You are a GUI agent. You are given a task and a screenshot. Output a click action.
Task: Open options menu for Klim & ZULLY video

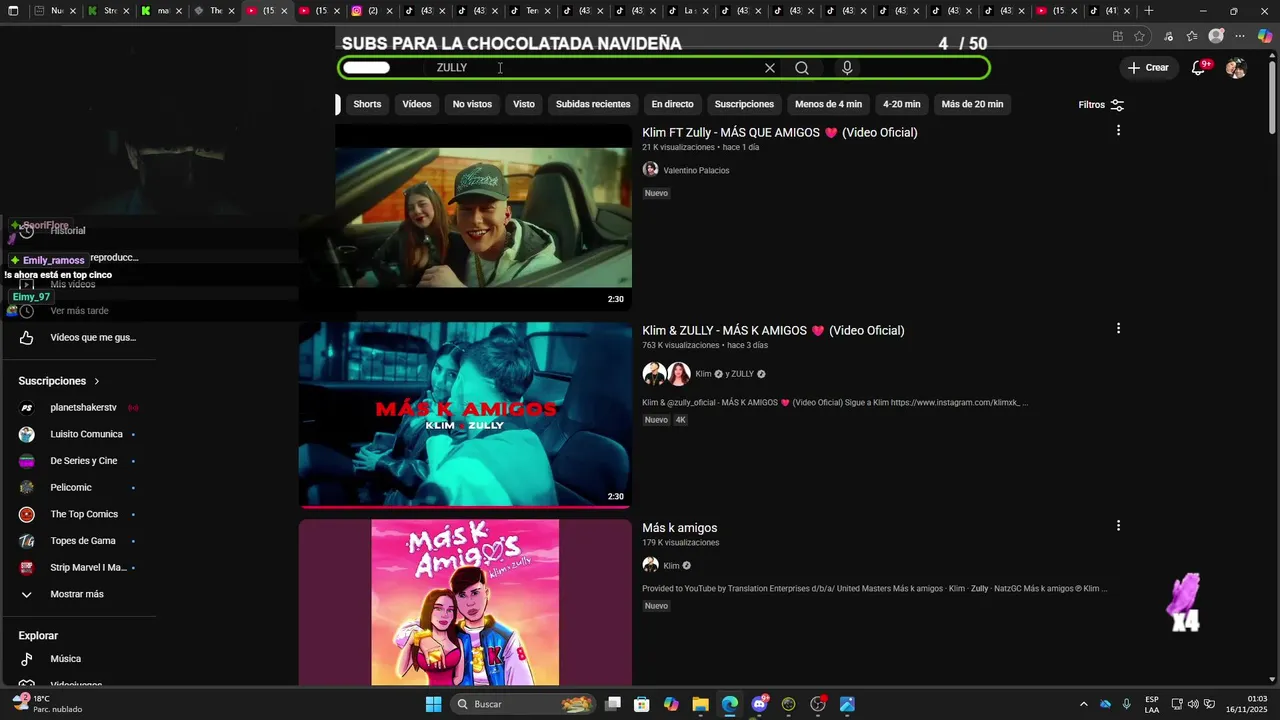1118,328
